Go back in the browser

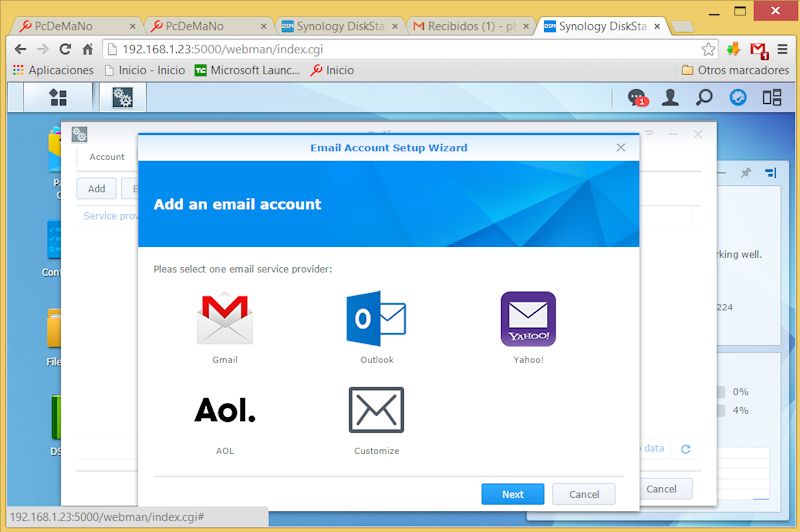20,49
